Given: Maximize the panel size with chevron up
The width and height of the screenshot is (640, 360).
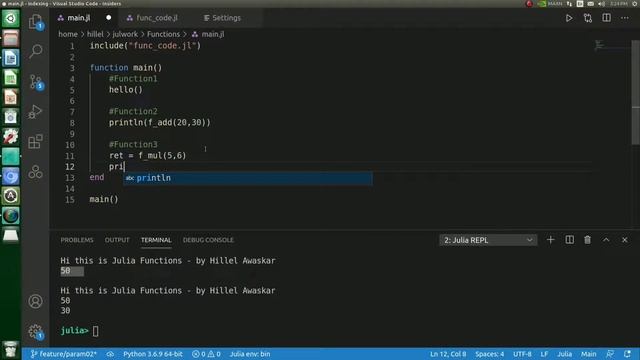Looking at the screenshot, I should pyautogui.click(x=606, y=240).
